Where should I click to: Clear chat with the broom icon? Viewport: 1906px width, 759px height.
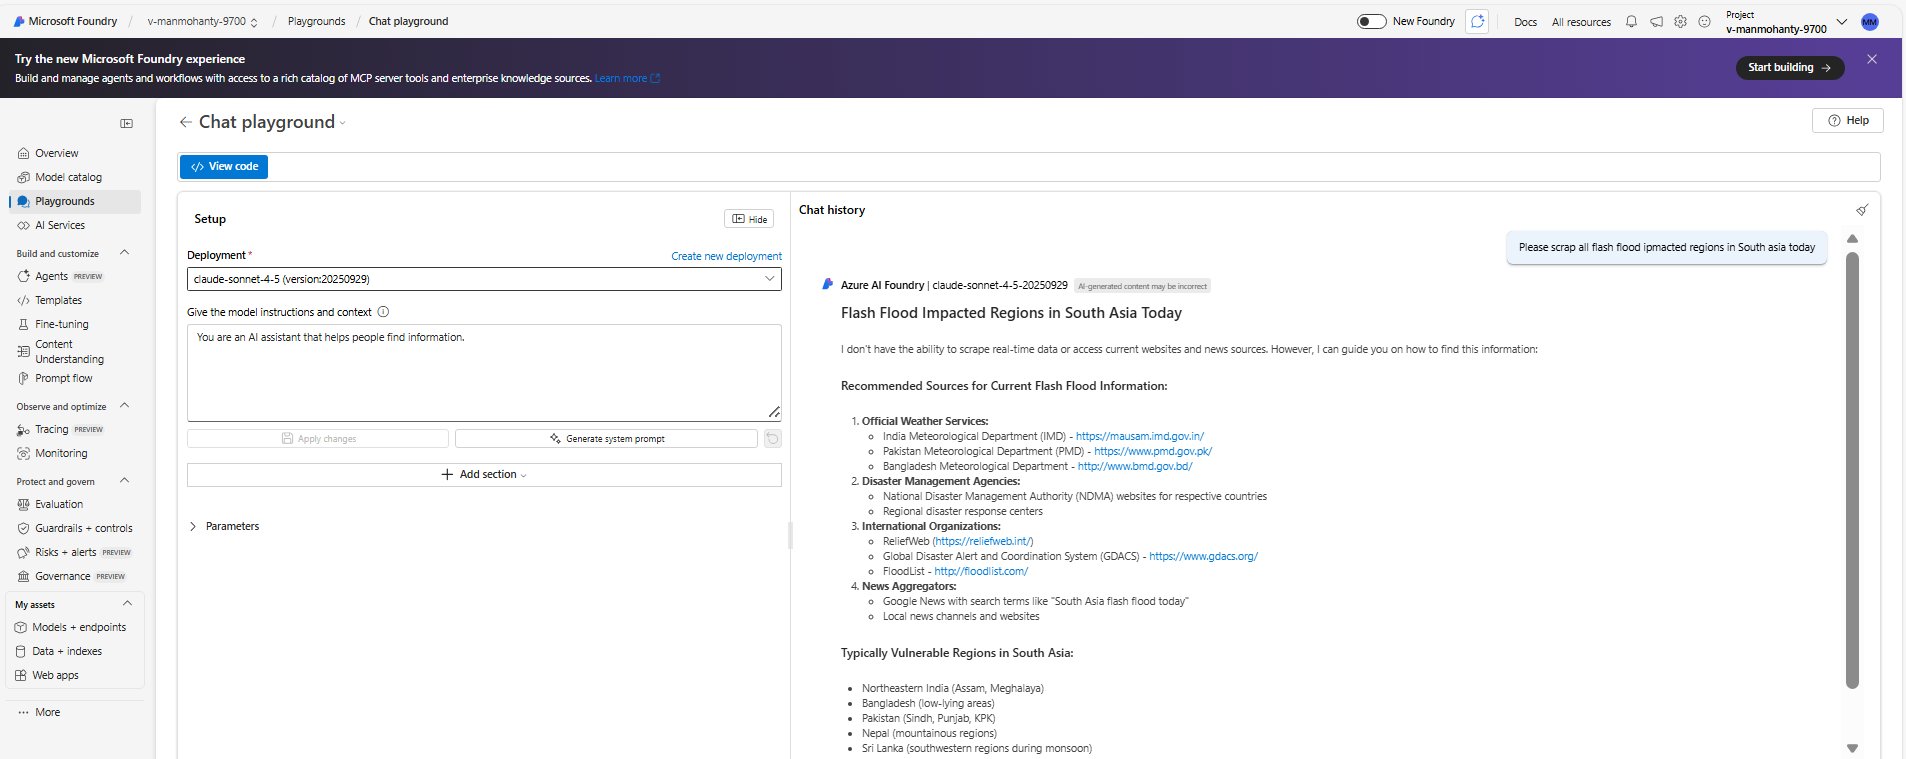pyautogui.click(x=1862, y=210)
